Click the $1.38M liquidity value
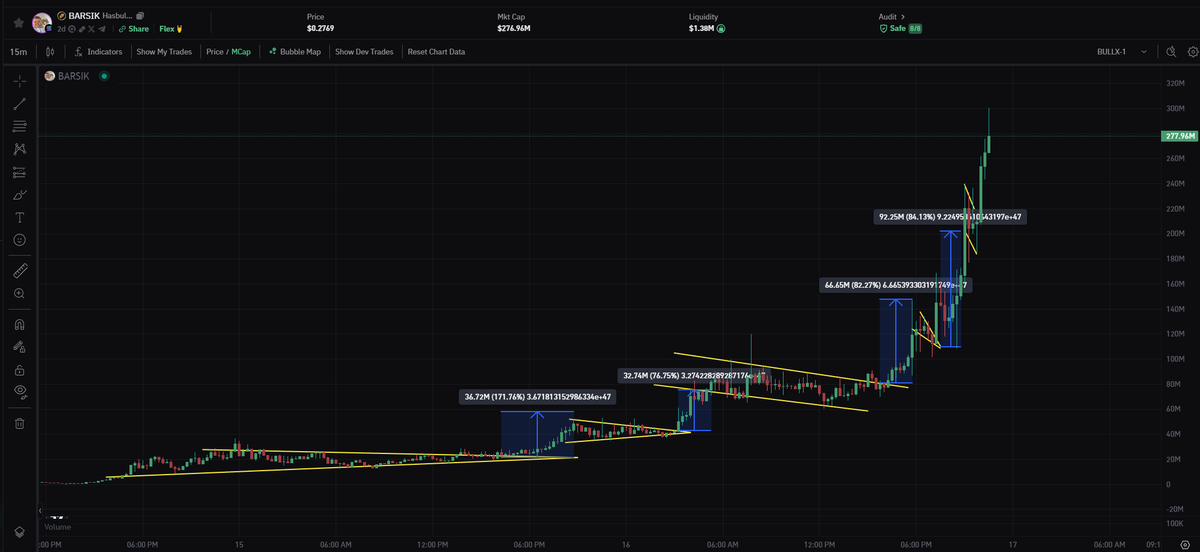The height and width of the screenshot is (552, 1200). 700,29
